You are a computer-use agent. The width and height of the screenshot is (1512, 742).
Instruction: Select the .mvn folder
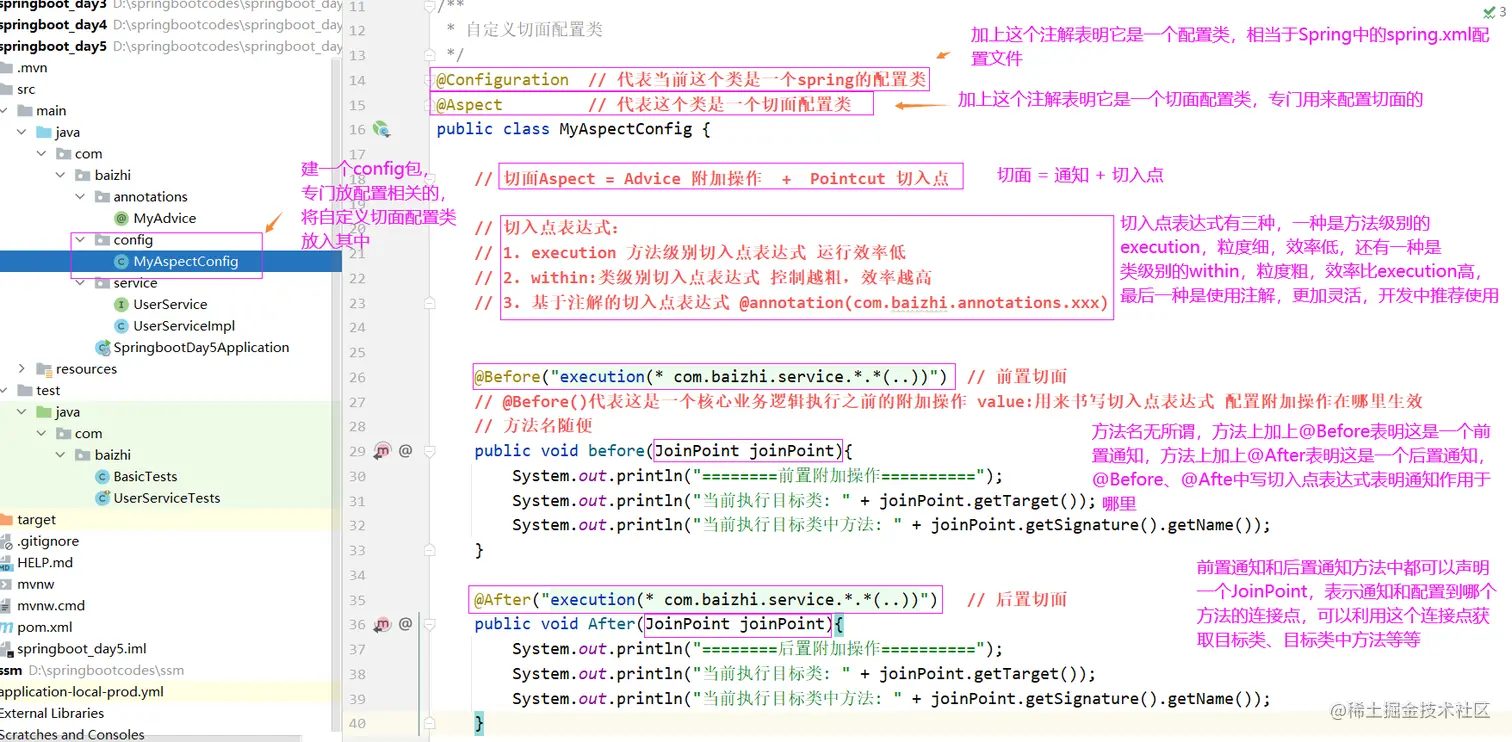click(x=32, y=68)
